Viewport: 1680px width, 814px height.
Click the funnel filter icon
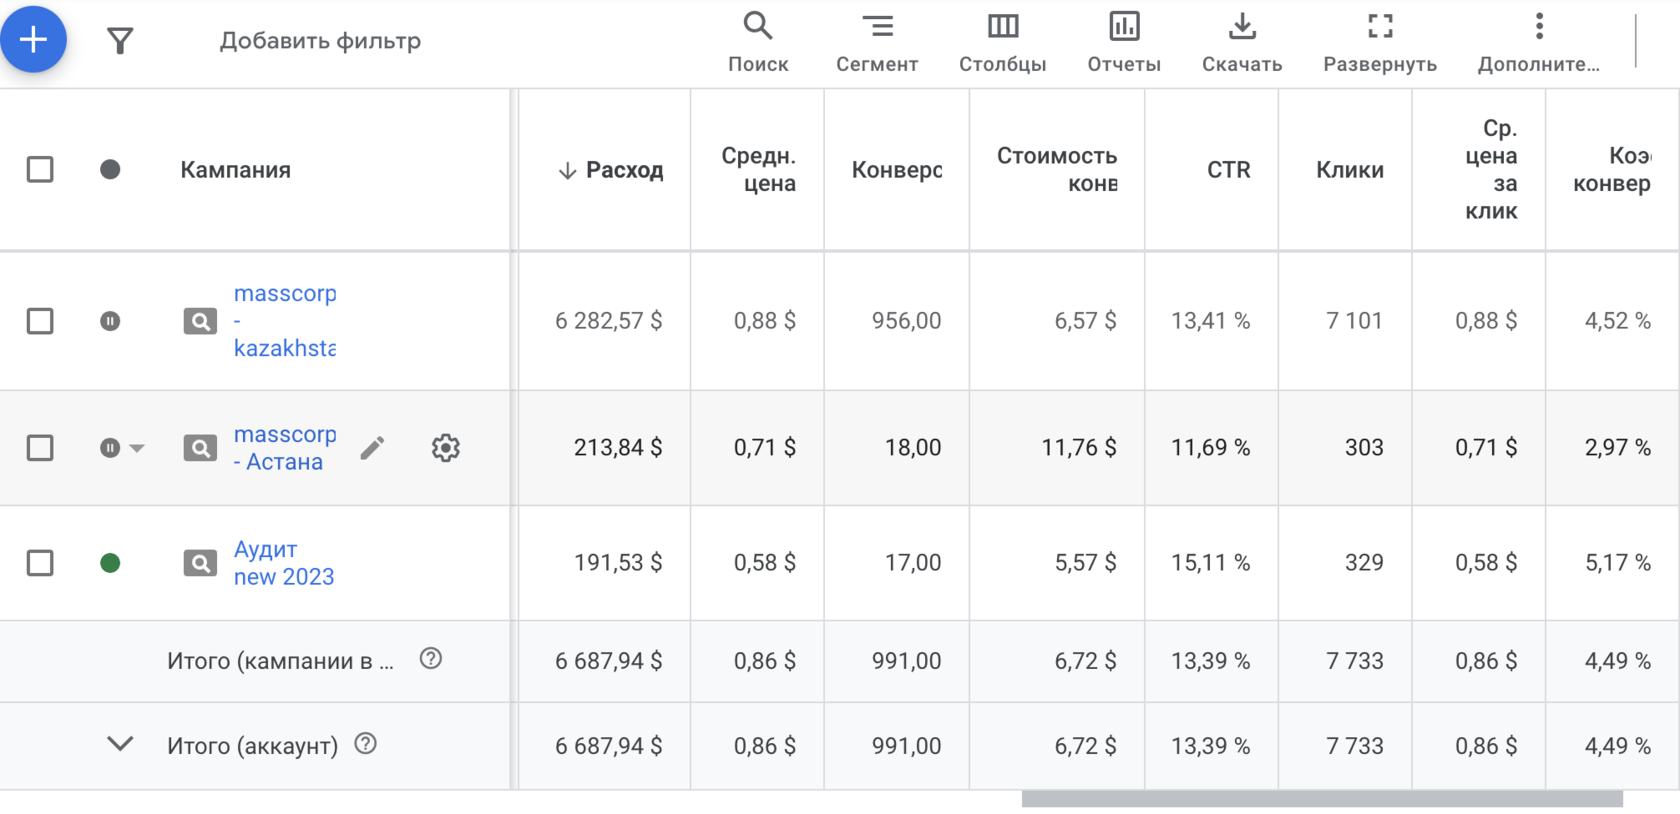coord(120,41)
